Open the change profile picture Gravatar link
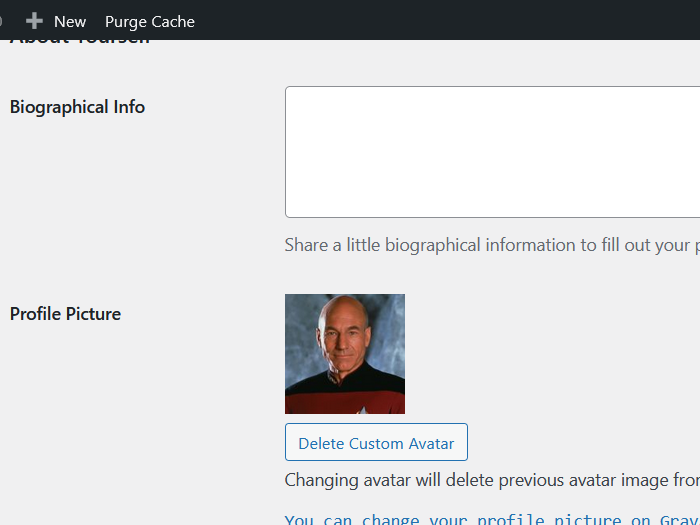Screen dimensions: 700x525 click(492, 519)
